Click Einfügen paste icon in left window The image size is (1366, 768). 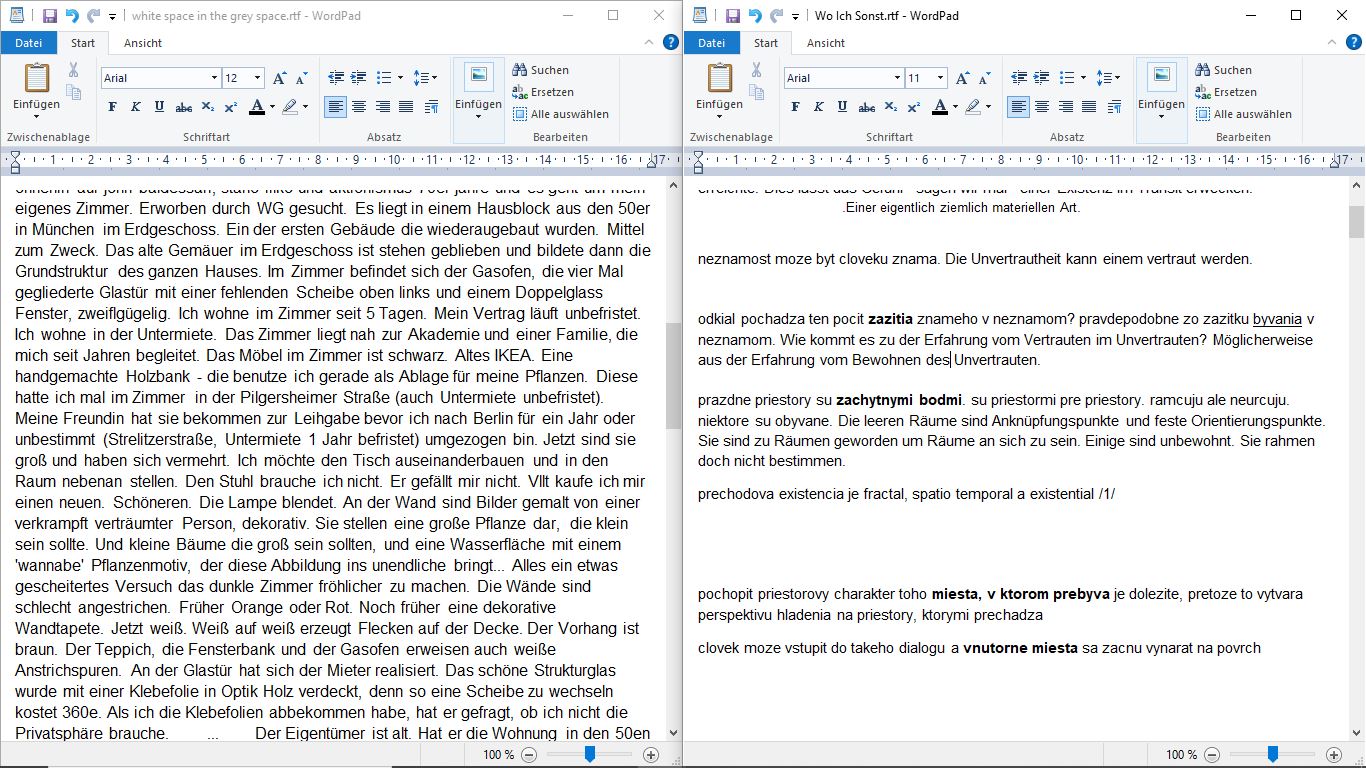tap(37, 77)
